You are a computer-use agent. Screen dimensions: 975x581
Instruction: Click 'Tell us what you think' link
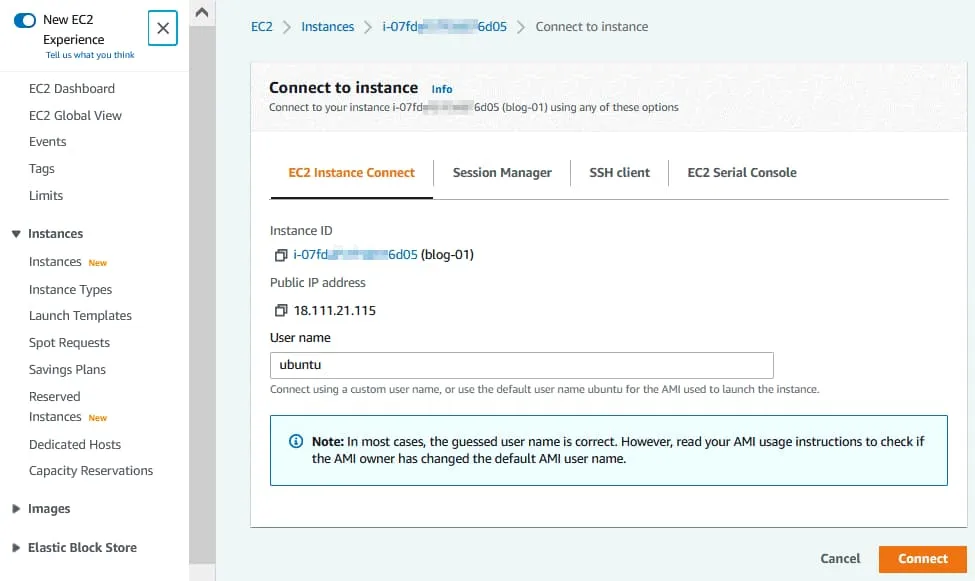point(90,55)
